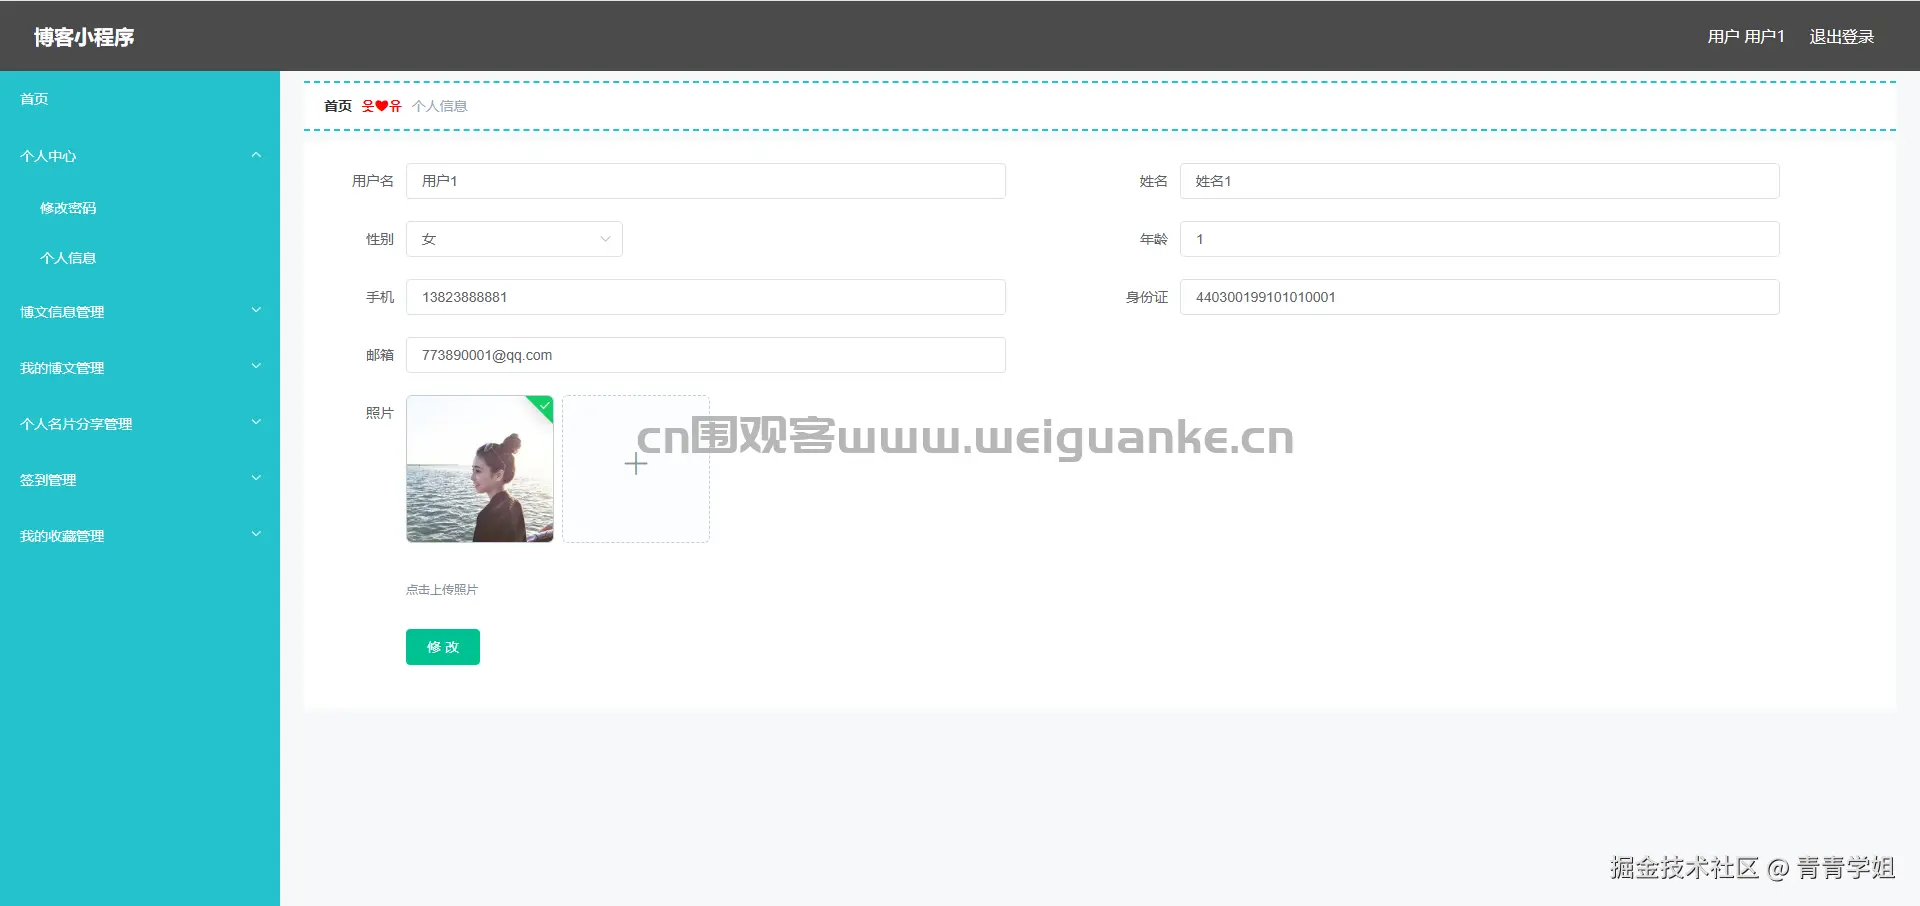Viewport: 1920px width, 906px height.
Task: Click the 用户名 input field
Action: coord(706,181)
